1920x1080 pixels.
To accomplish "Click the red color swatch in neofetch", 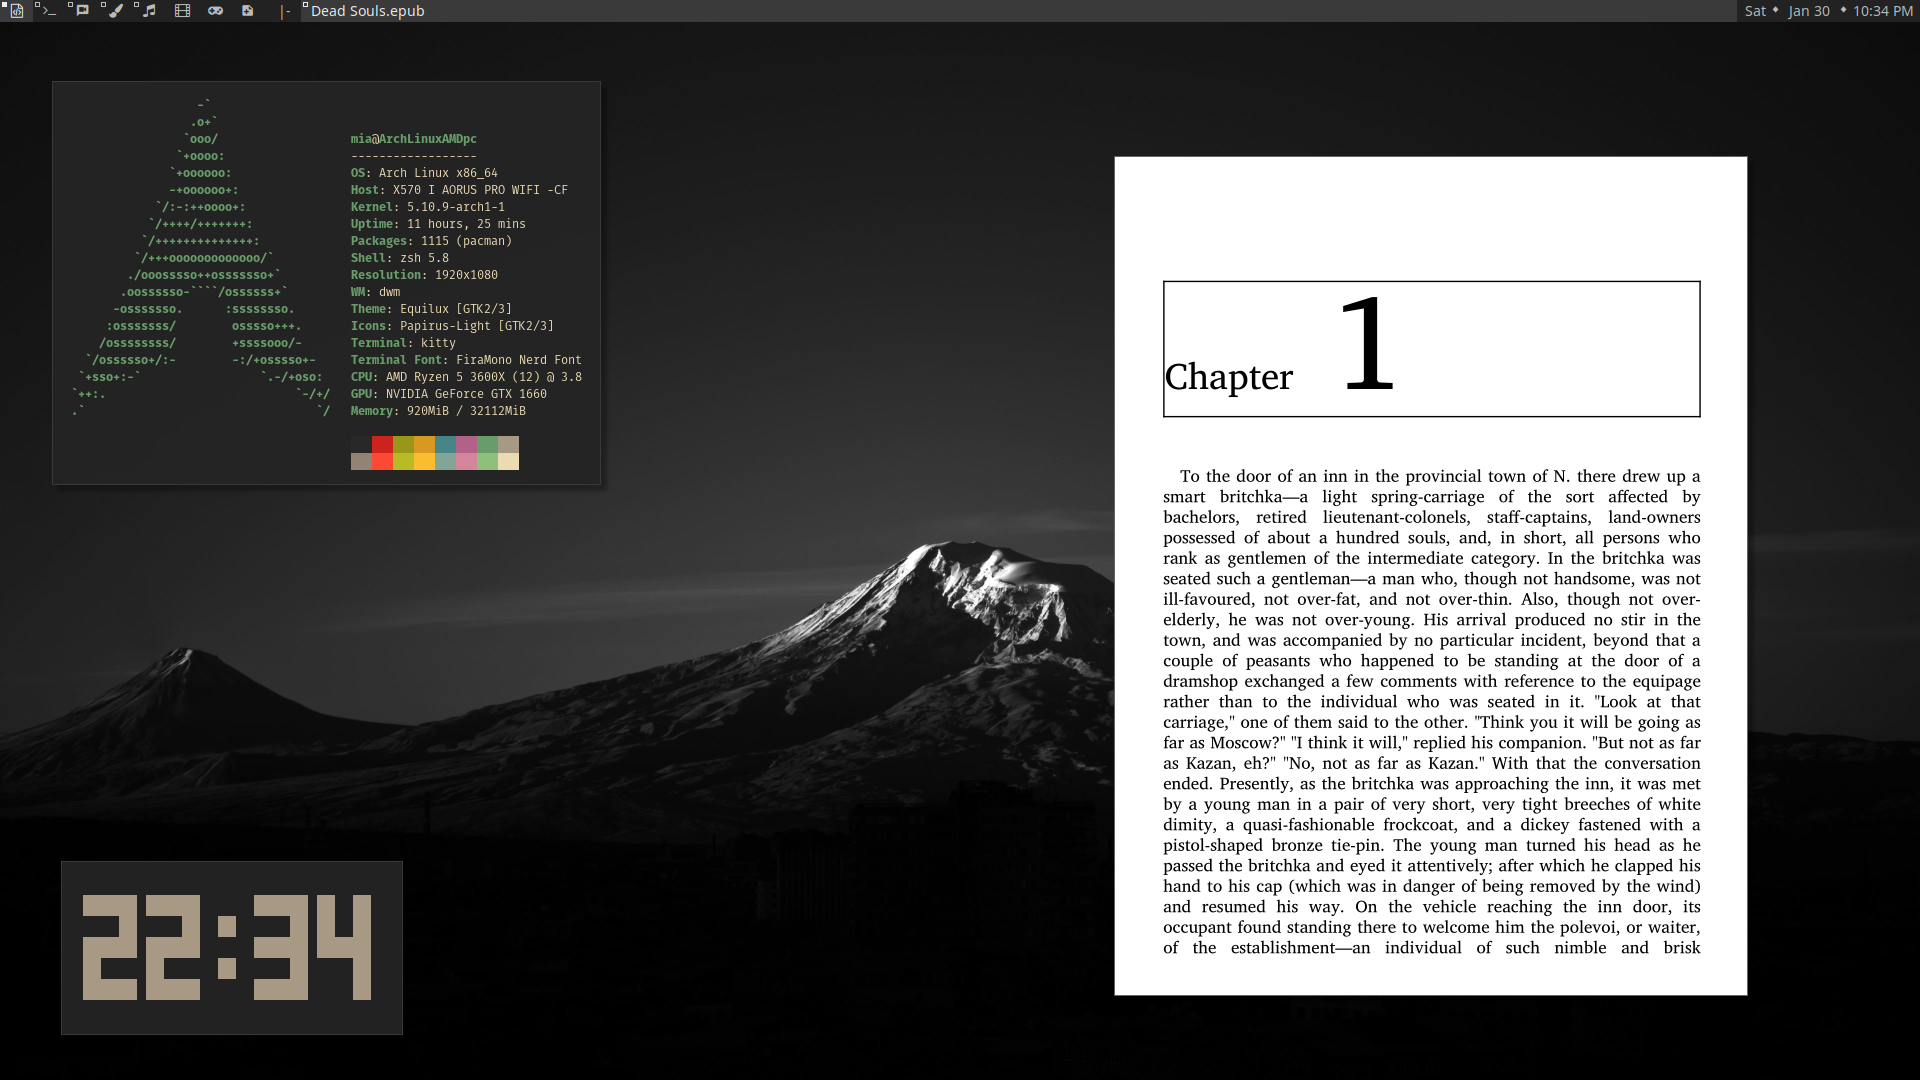I will click(x=382, y=445).
